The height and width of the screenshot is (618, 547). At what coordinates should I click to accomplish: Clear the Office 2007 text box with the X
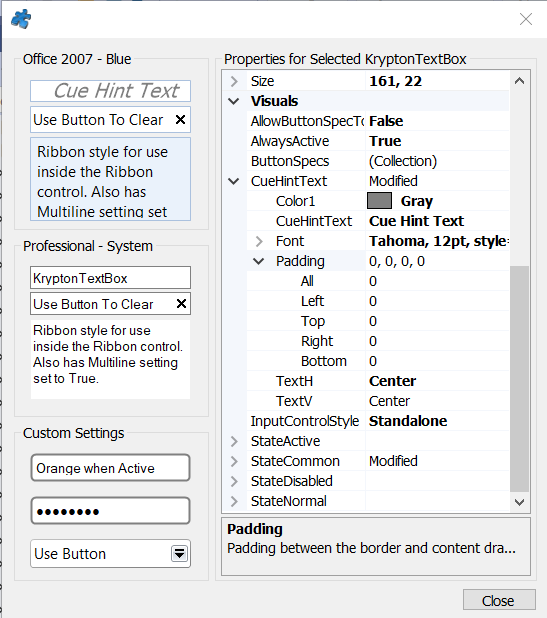[x=180, y=119]
